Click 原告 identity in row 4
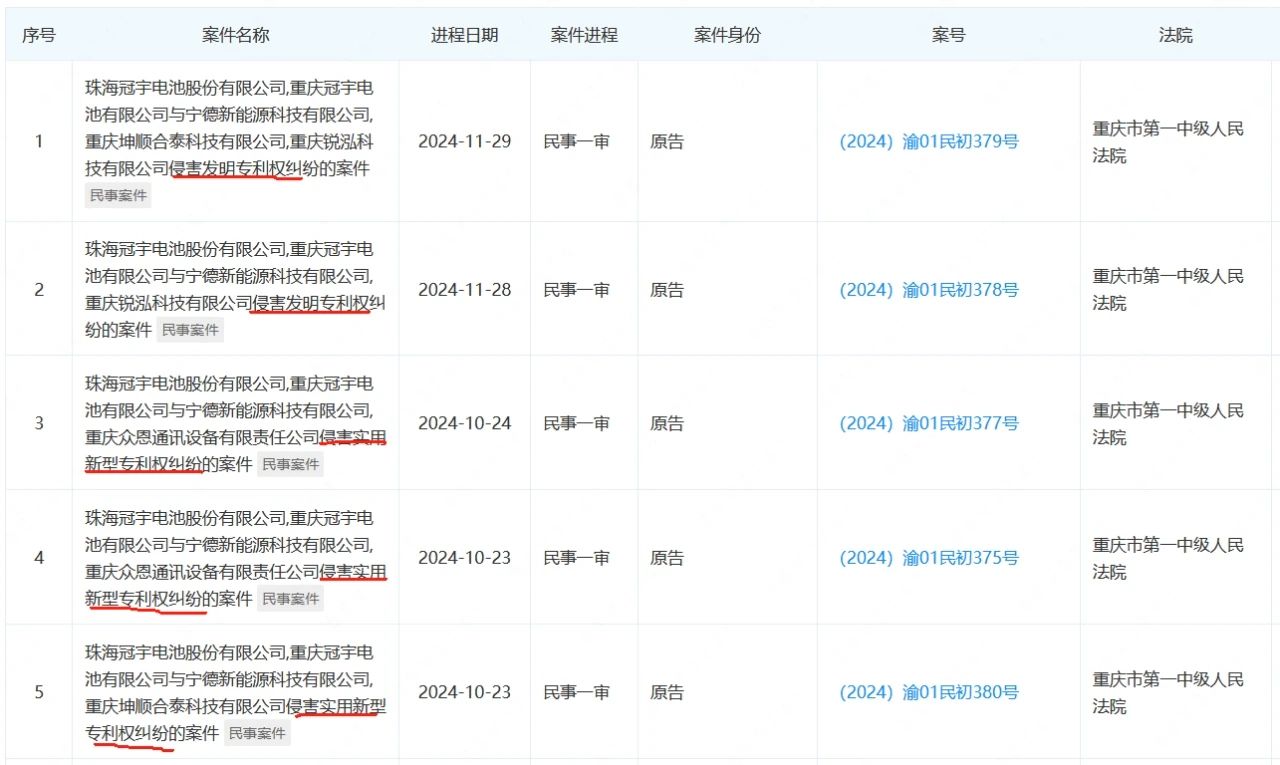The height and width of the screenshot is (765, 1280). click(667, 558)
